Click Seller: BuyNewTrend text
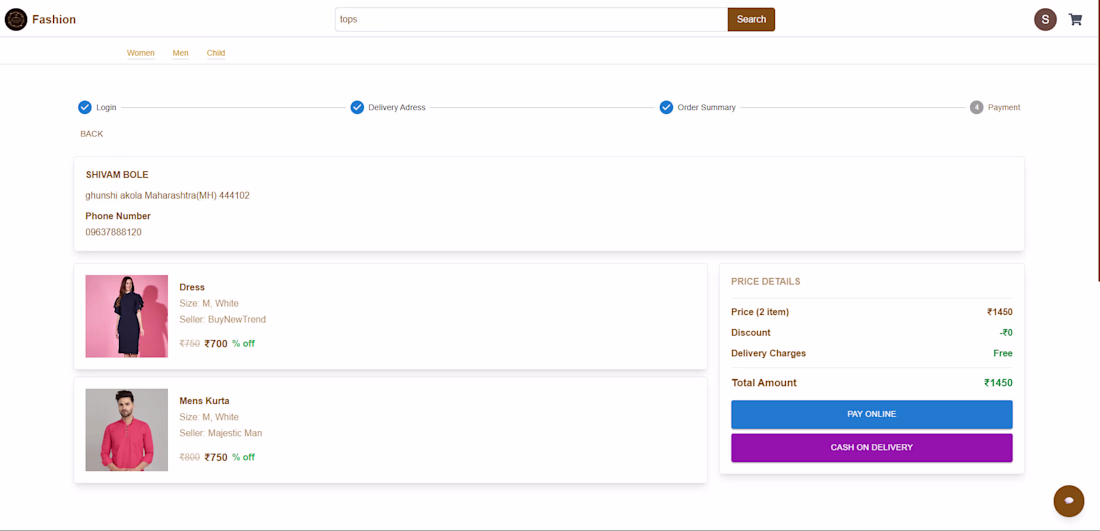Screen dimensions: 1100x531 [x=222, y=319]
